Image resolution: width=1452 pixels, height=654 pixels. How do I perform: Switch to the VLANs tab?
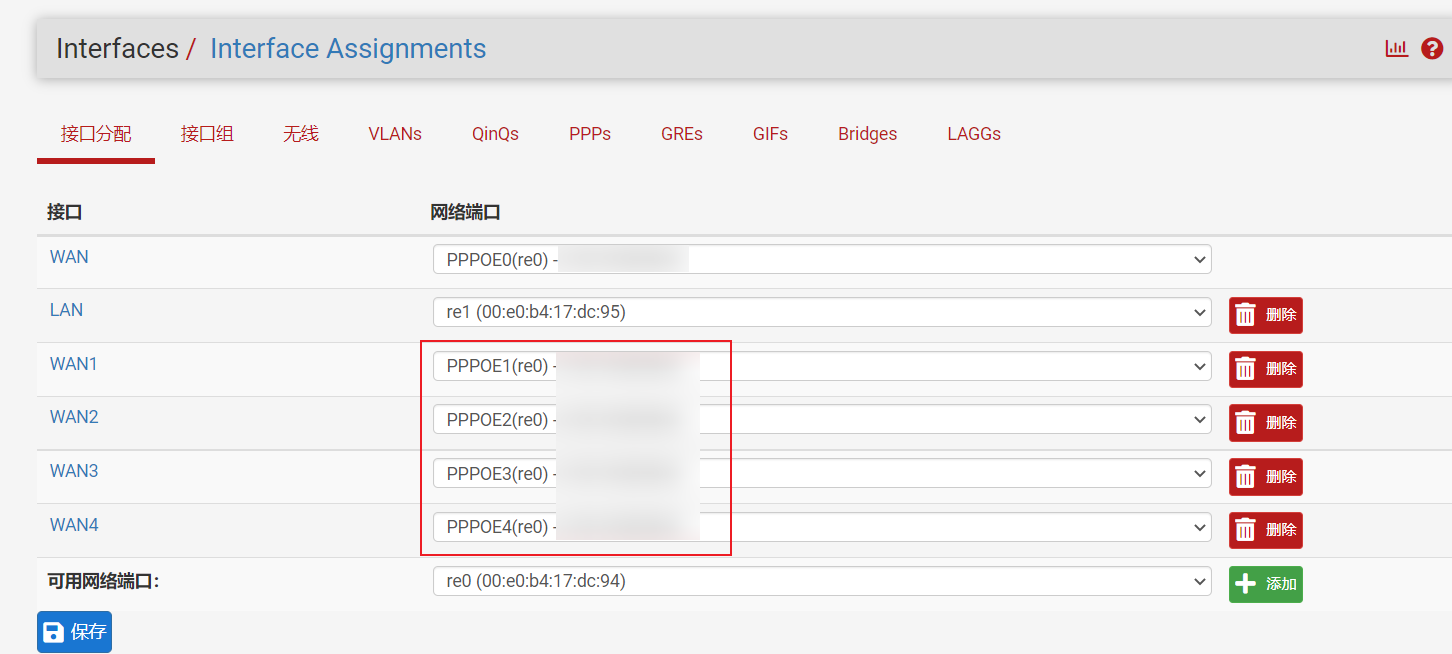(395, 134)
